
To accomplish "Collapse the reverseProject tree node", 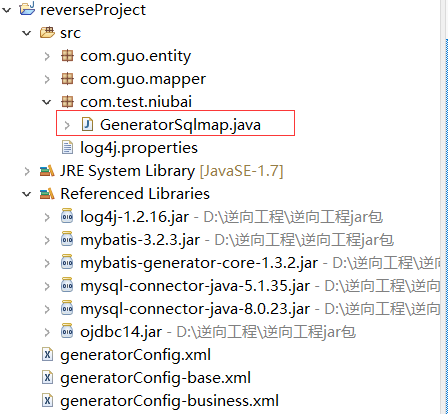I will click(7, 10).
